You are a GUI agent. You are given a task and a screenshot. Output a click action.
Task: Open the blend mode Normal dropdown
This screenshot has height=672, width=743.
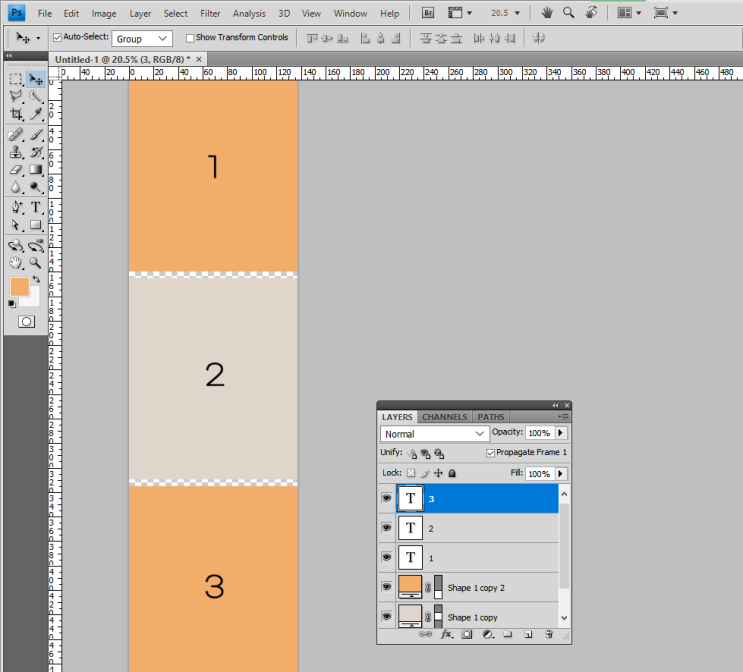434,434
